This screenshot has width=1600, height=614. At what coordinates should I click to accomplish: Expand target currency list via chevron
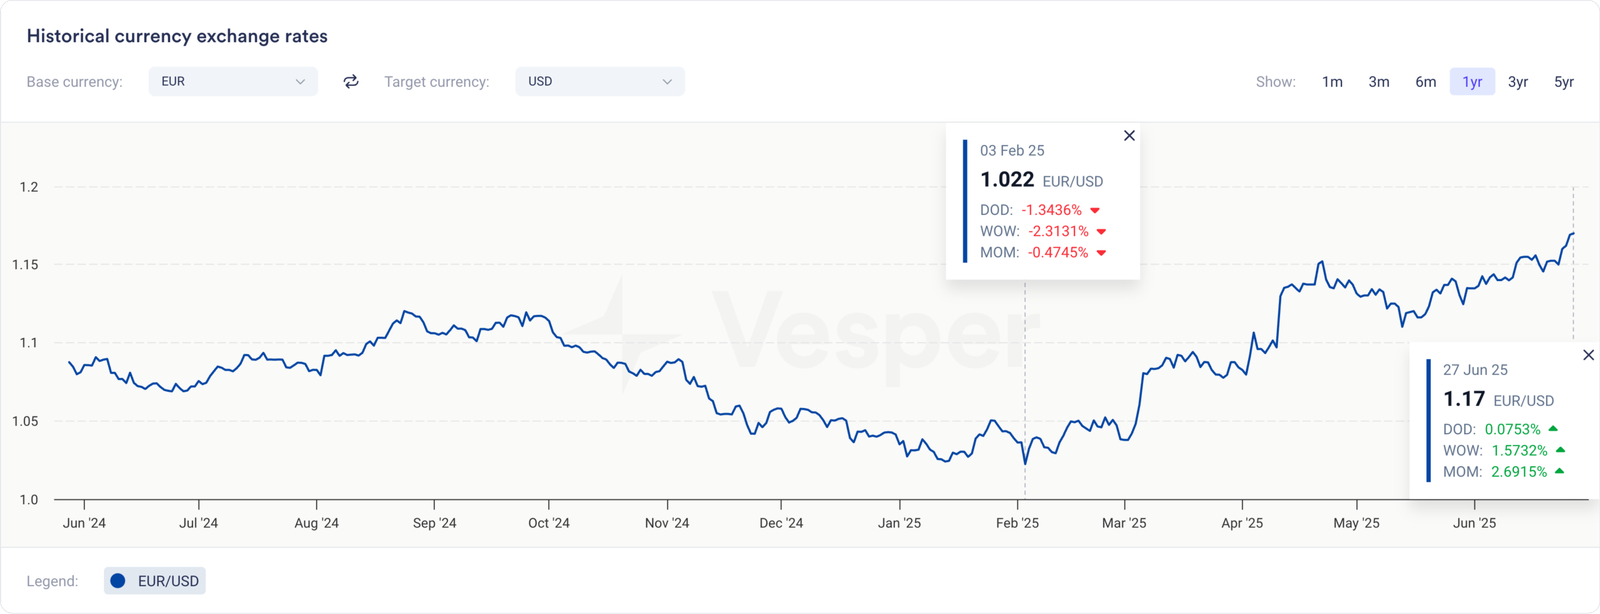tap(667, 82)
